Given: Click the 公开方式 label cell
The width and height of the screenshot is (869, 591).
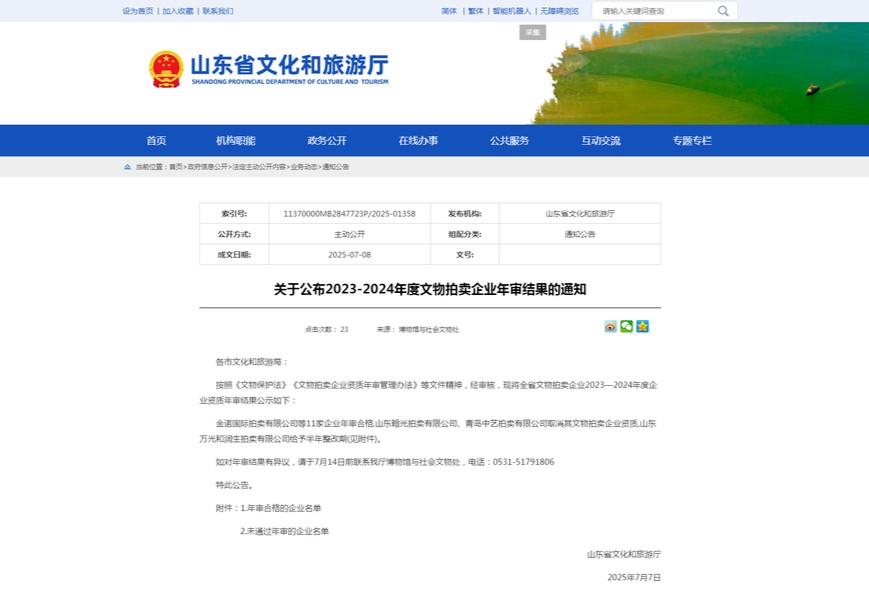Looking at the screenshot, I should pyautogui.click(x=234, y=235).
